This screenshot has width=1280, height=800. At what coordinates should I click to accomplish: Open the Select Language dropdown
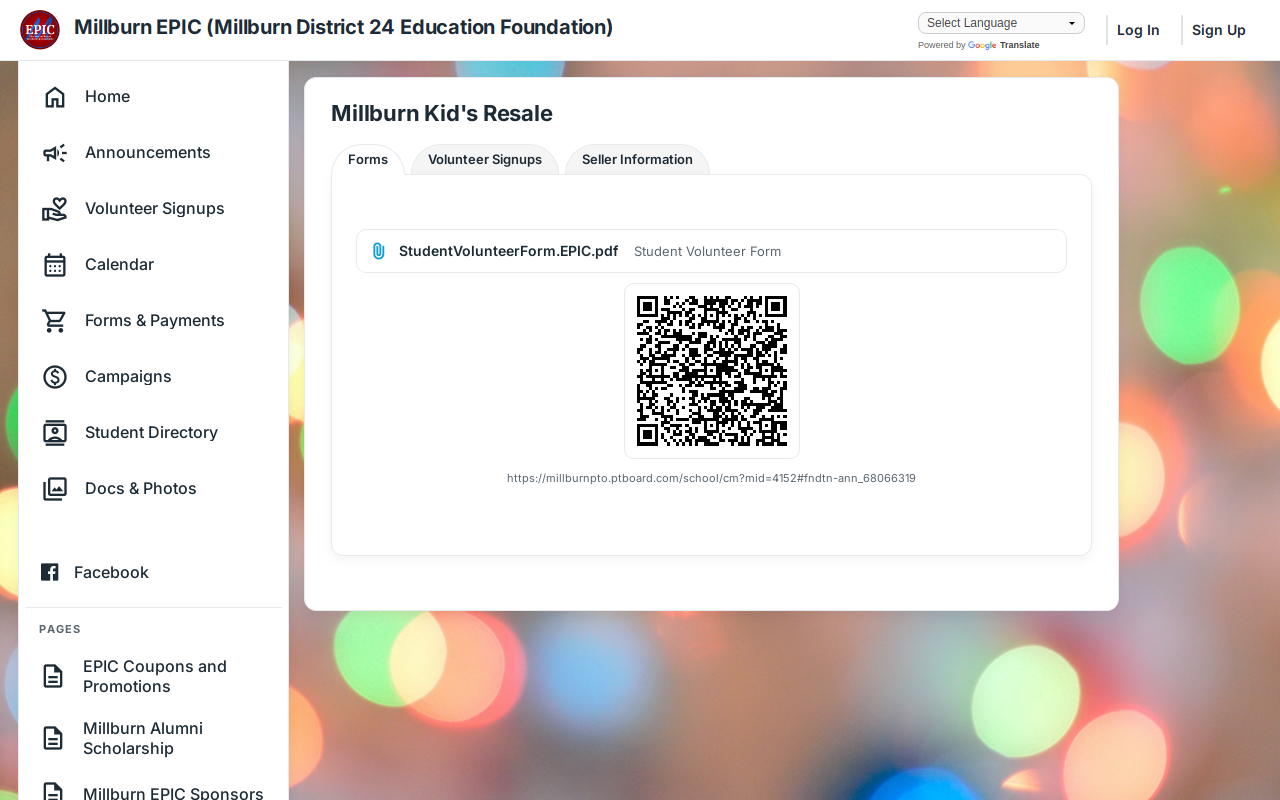pos(1001,23)
